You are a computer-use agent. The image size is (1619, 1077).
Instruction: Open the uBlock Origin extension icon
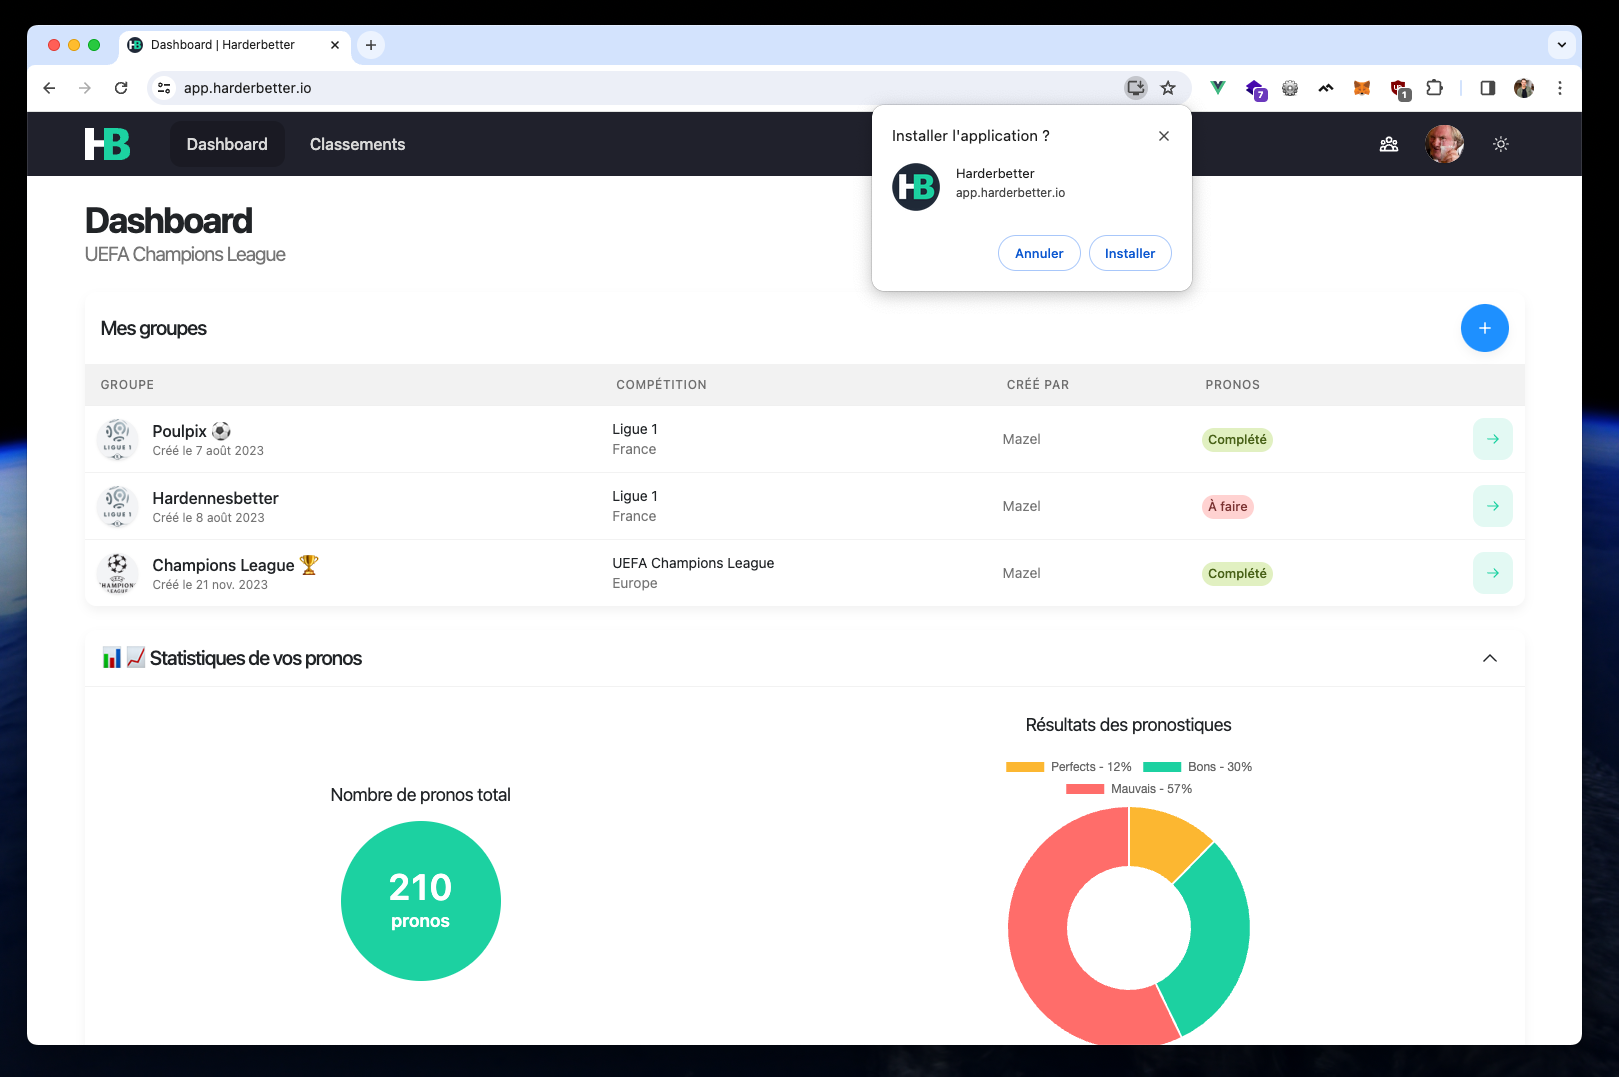1398,88
